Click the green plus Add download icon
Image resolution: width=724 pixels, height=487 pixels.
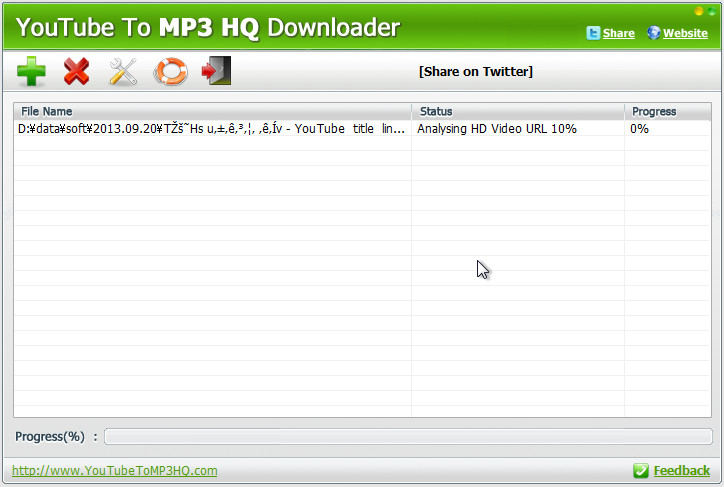[x=31, y=71]
